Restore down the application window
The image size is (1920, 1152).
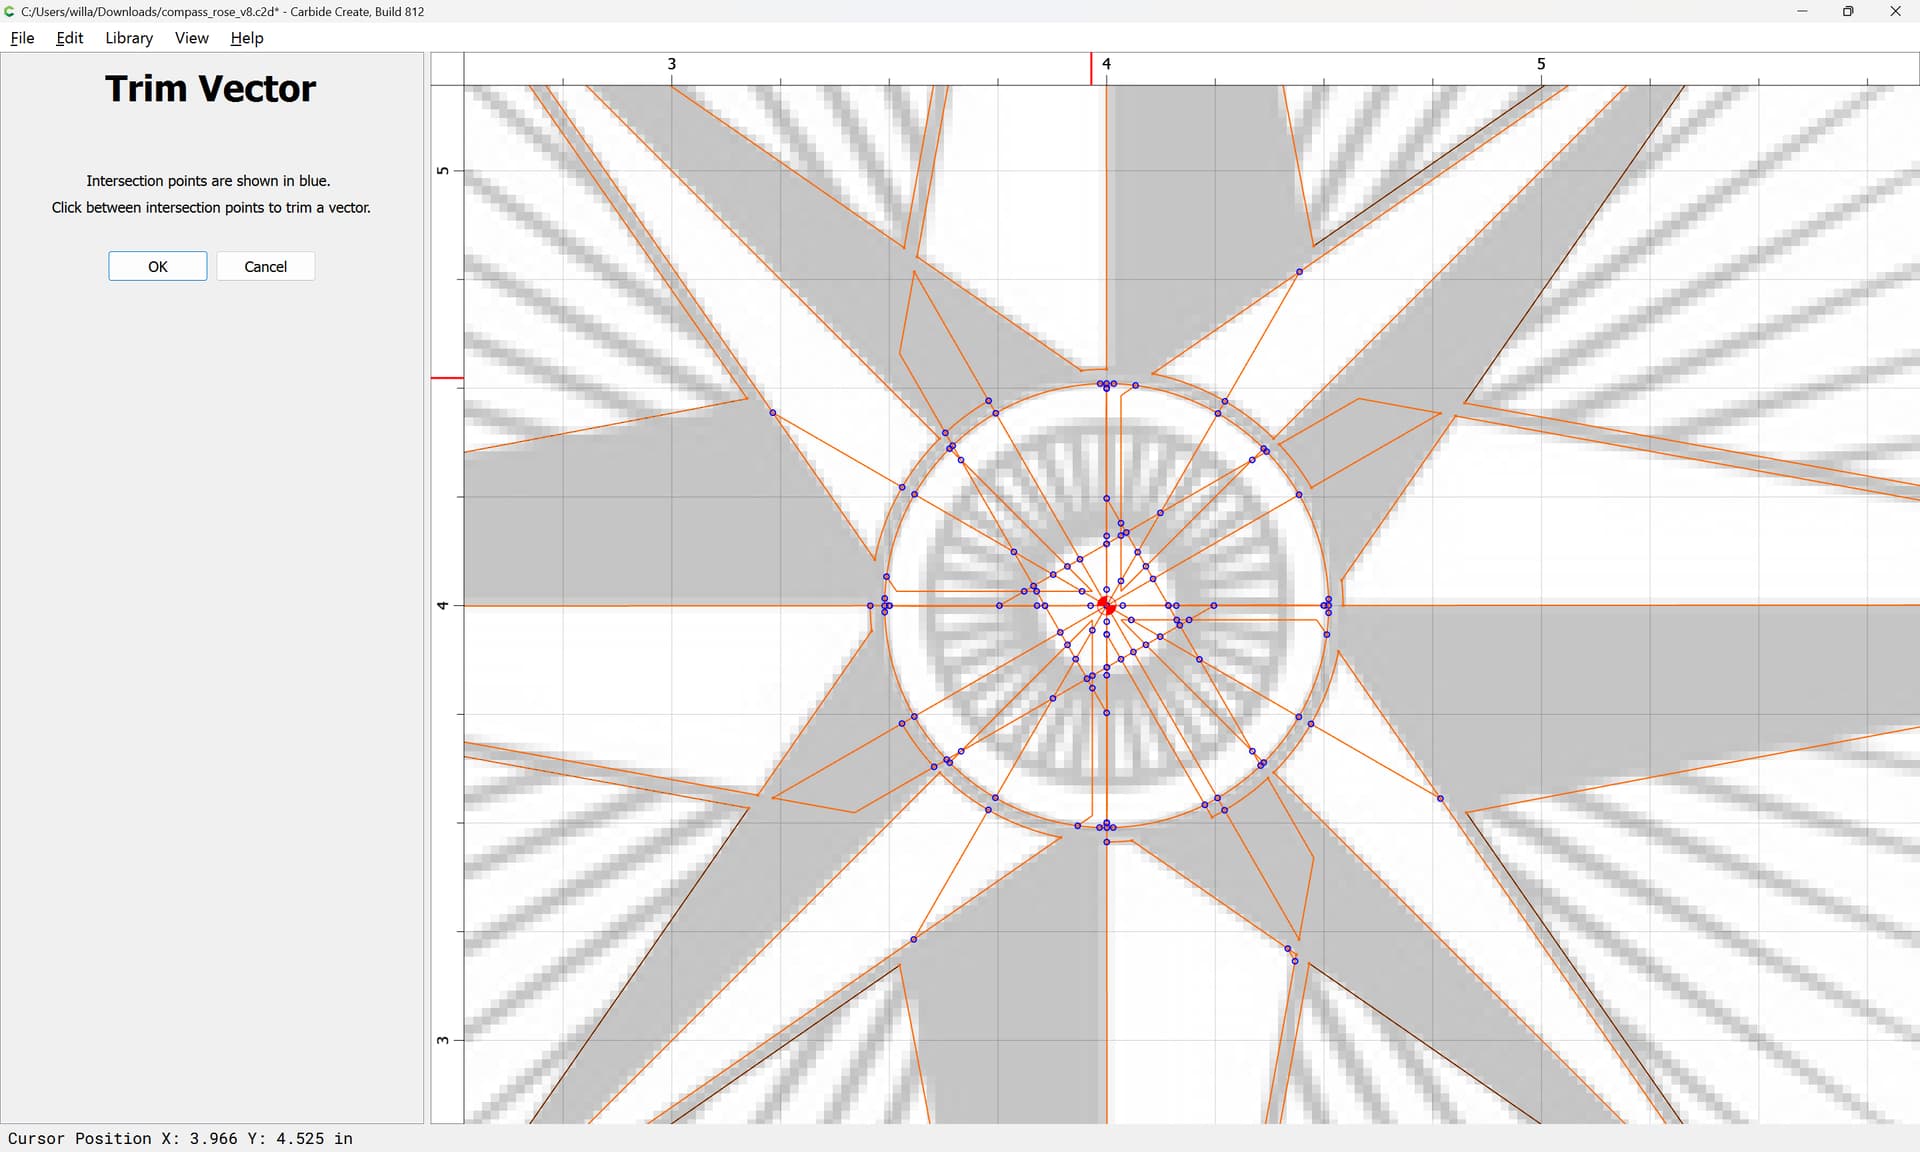[x=1848, y=11]
